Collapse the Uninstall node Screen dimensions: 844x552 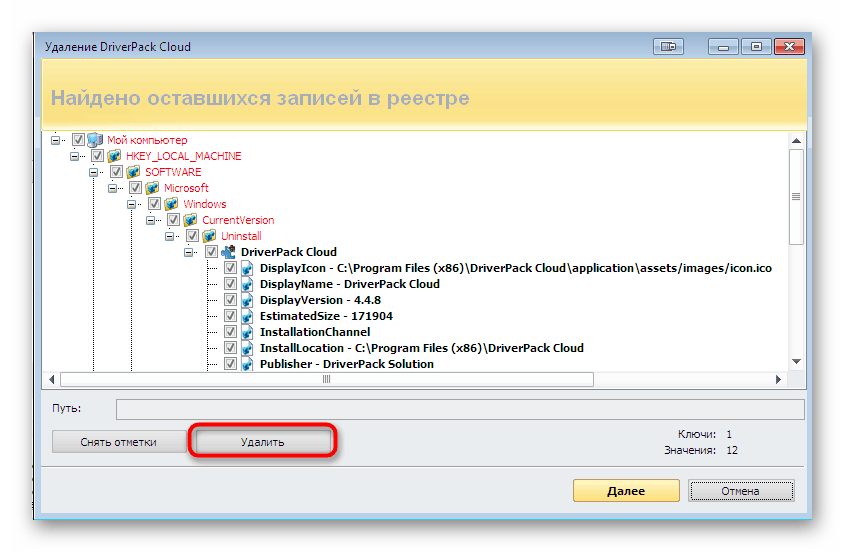(169, 236)
